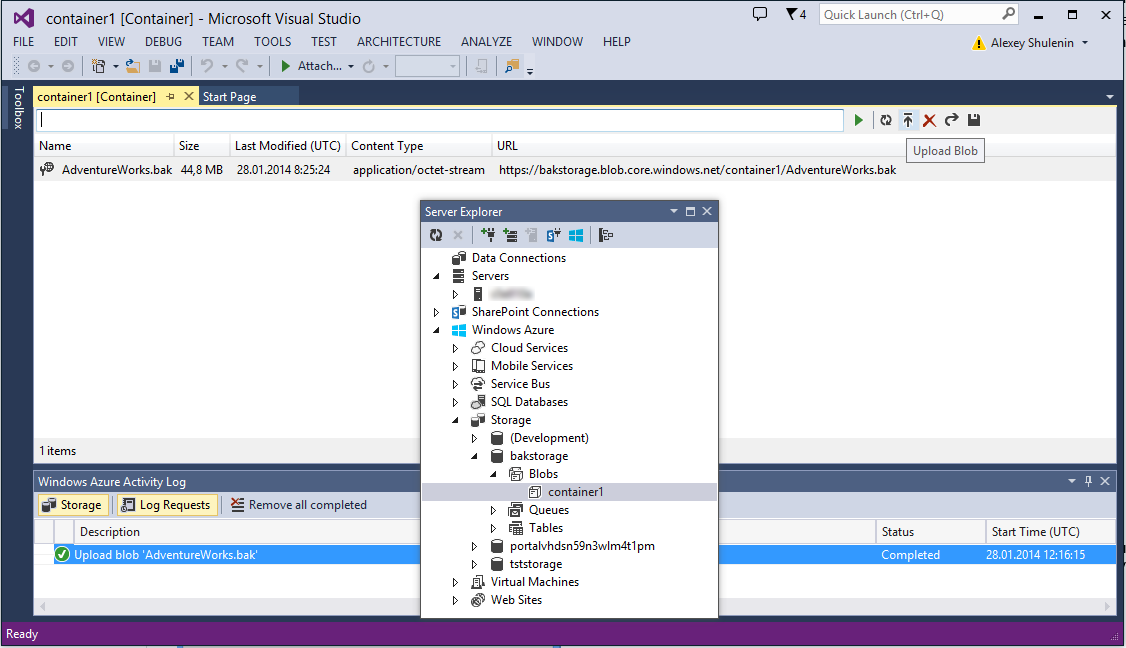This screenshot has height=648, width=1126.
Task: Refresh the blob list in the container tab
Action: tap(886, 120)
